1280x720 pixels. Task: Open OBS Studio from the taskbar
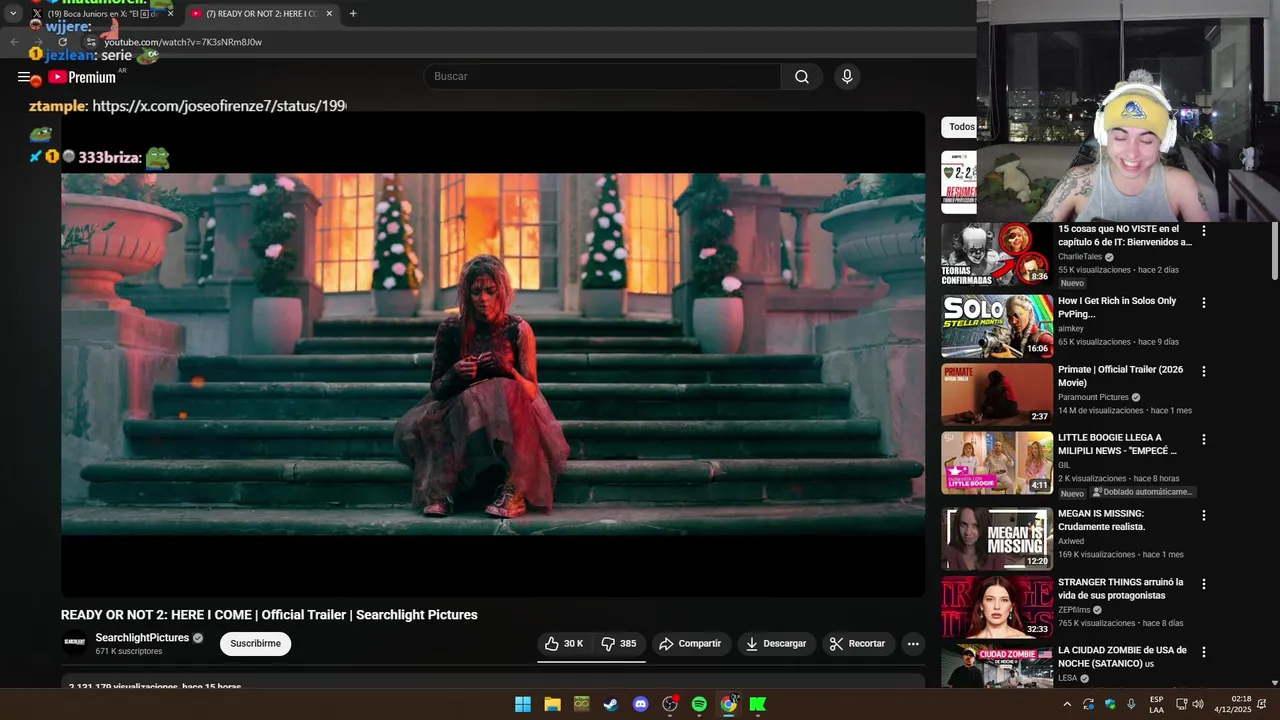coord(670,704)
